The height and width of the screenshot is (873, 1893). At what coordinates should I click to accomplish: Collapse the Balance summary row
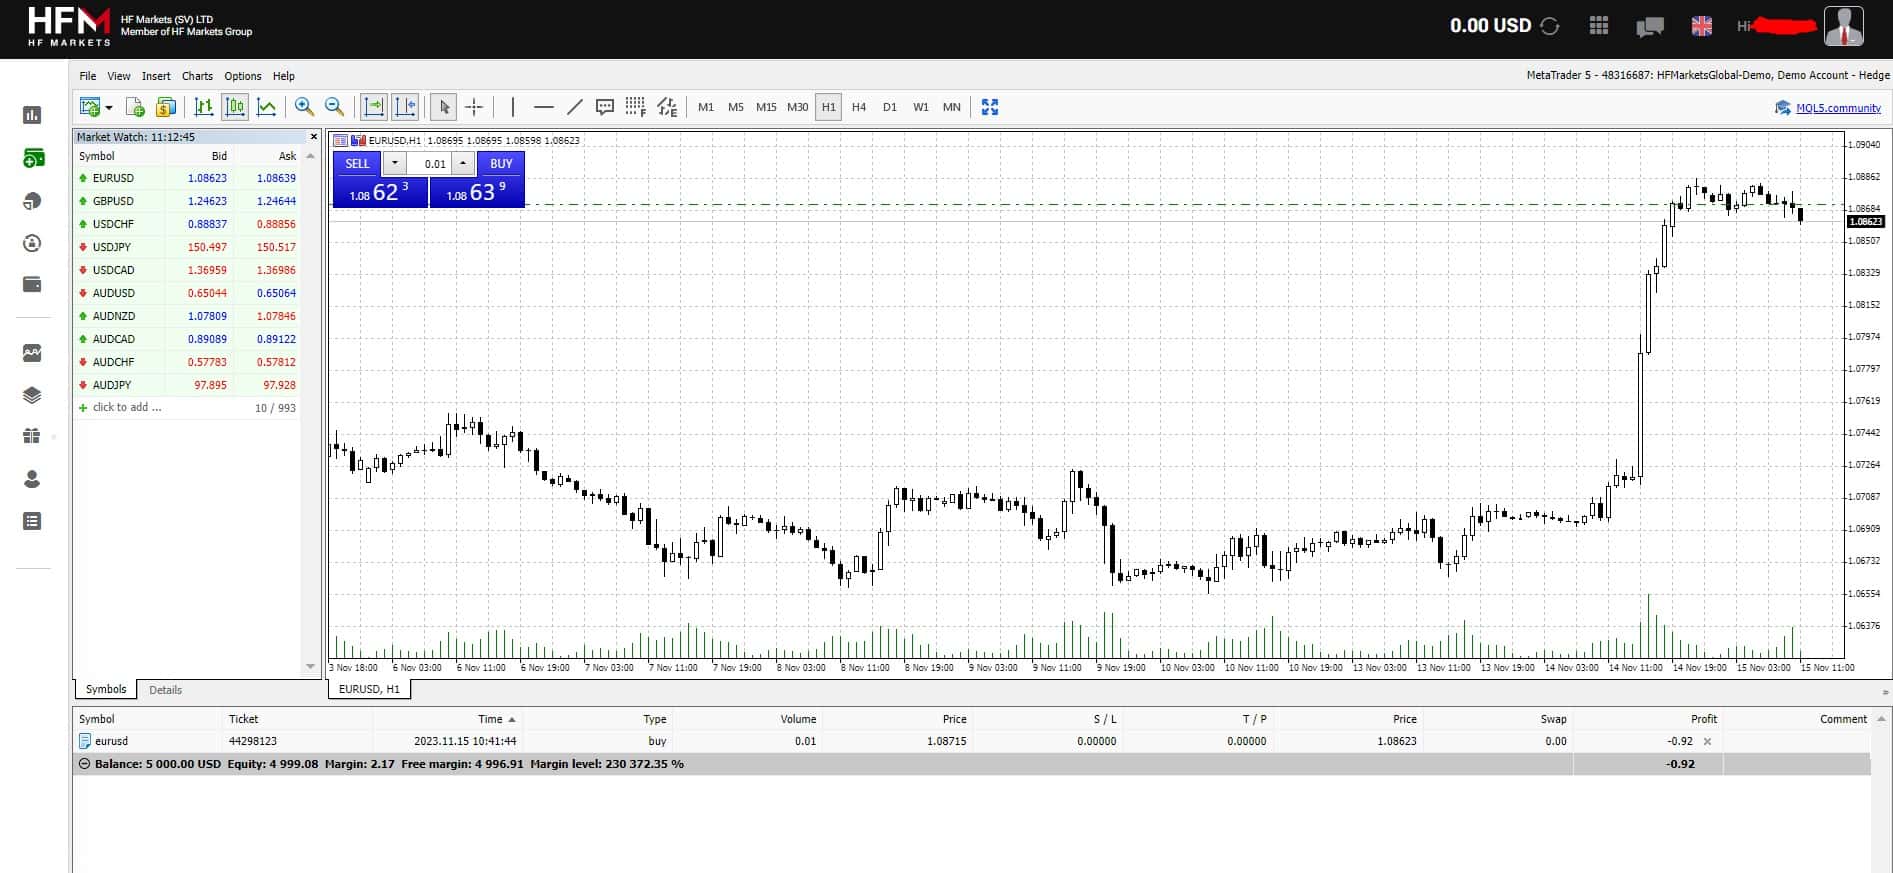tap(84, 764)
